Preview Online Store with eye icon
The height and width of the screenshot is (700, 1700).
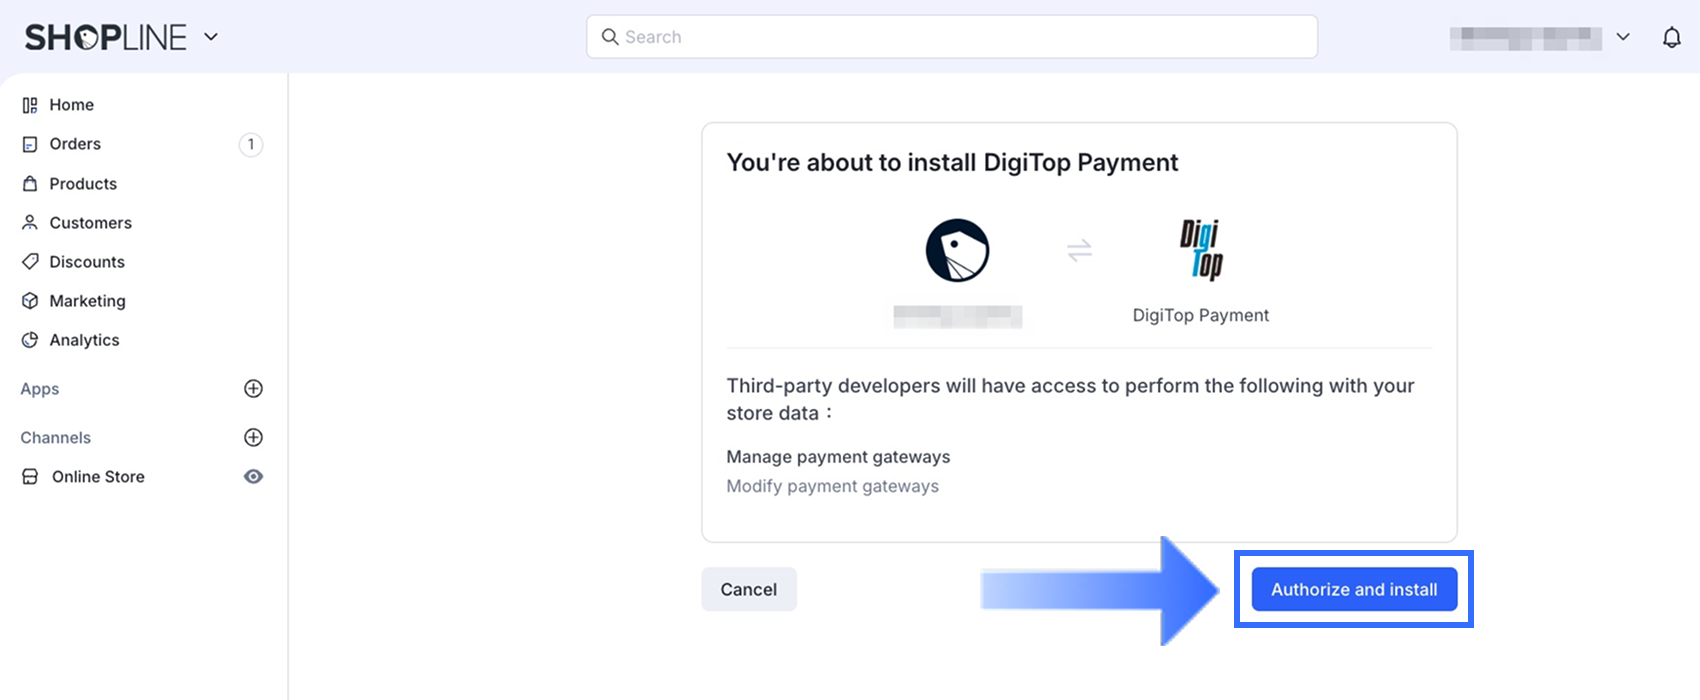pyautogui.click(x=254, y=477)
